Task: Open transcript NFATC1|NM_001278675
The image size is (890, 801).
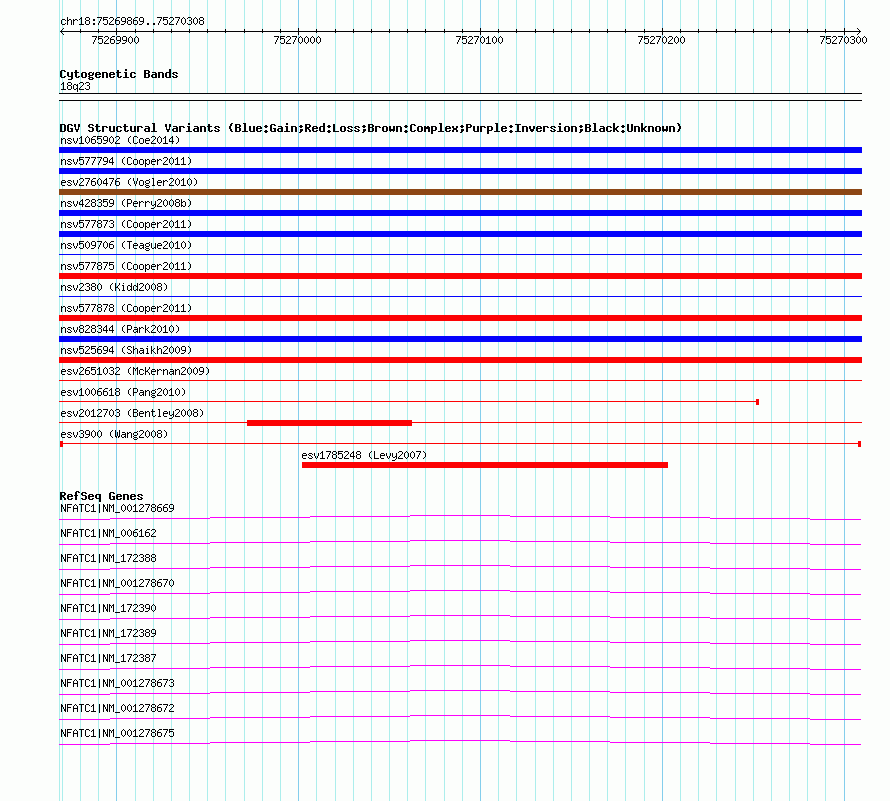Action: pyautogui.click(x=117, y=733)
